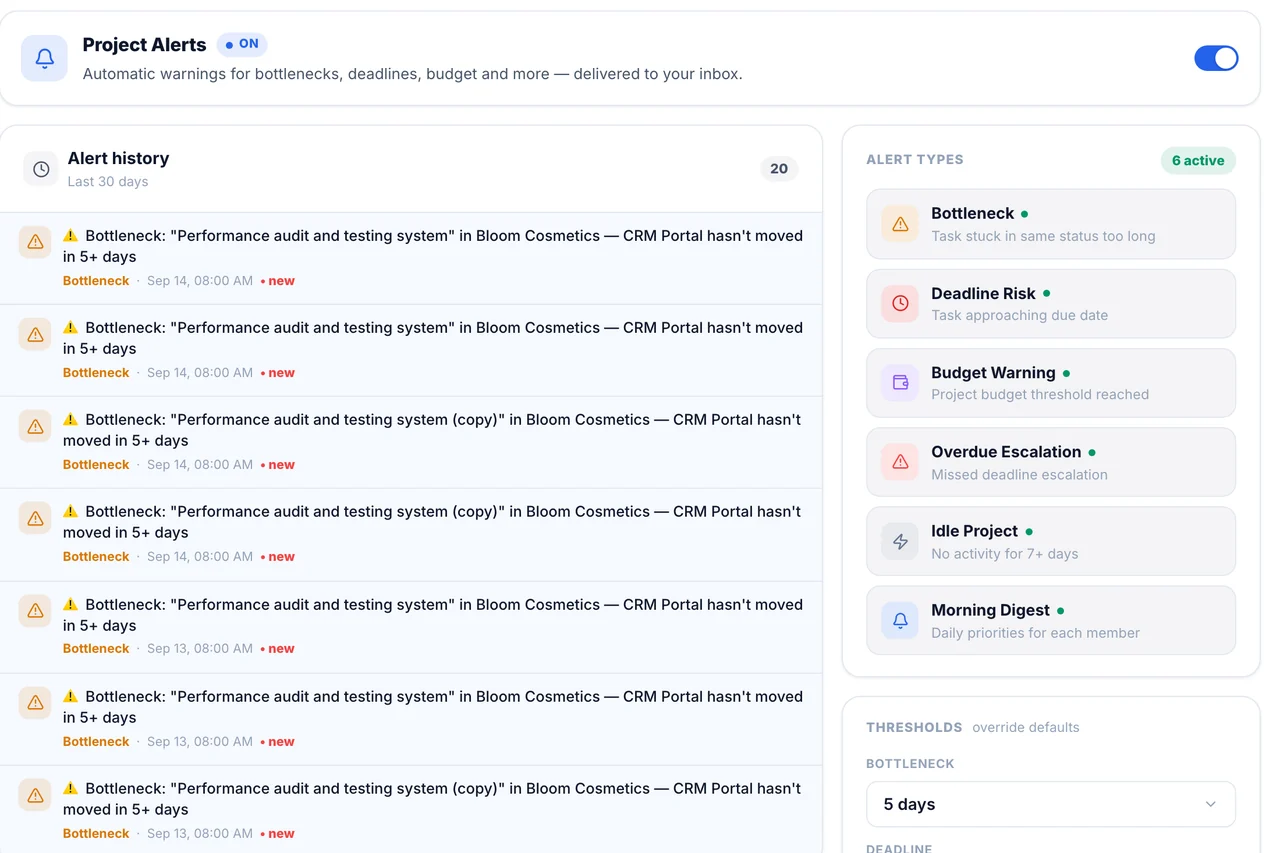Click the "Project Alerts" title
Screen dimensions: 1280x853
(x=144, y=45)
